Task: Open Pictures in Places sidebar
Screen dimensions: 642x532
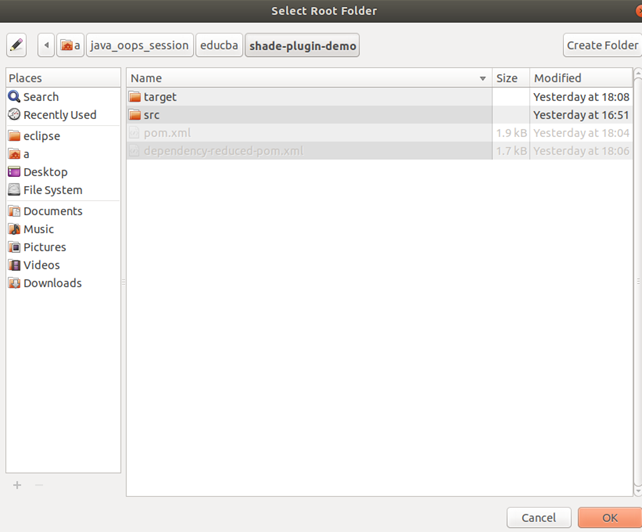Action: click(x=63, y=247)
